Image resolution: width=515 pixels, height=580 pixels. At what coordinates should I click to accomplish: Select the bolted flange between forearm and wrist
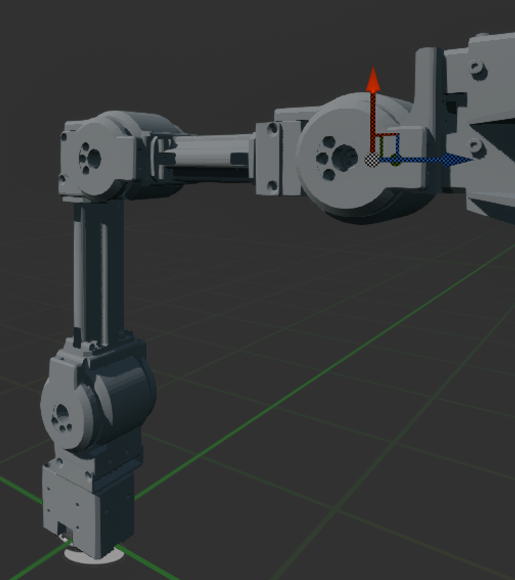(277, 158)
